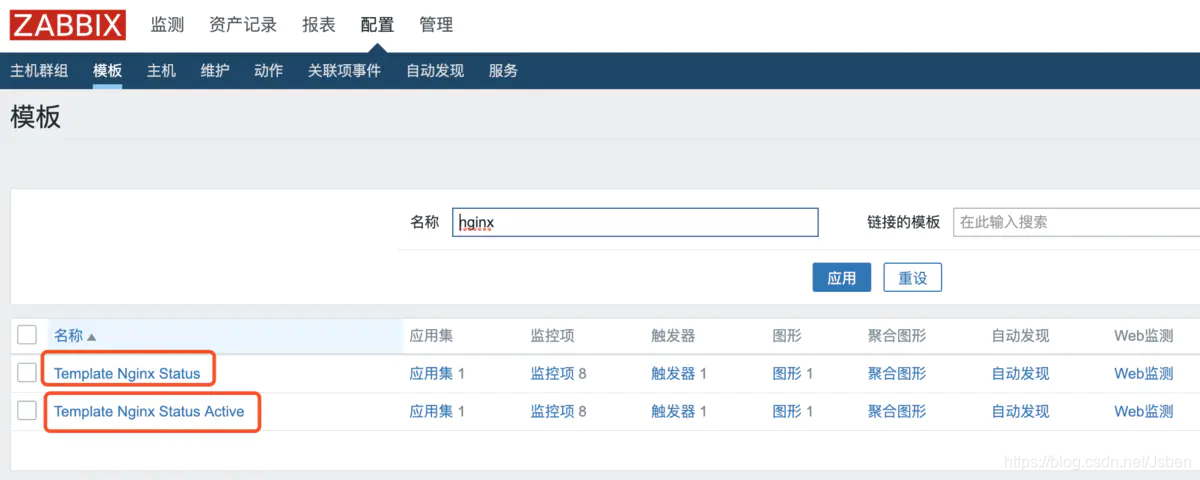
Task: Tick the select-all checkbox in table header
Action: pos(27,335)
